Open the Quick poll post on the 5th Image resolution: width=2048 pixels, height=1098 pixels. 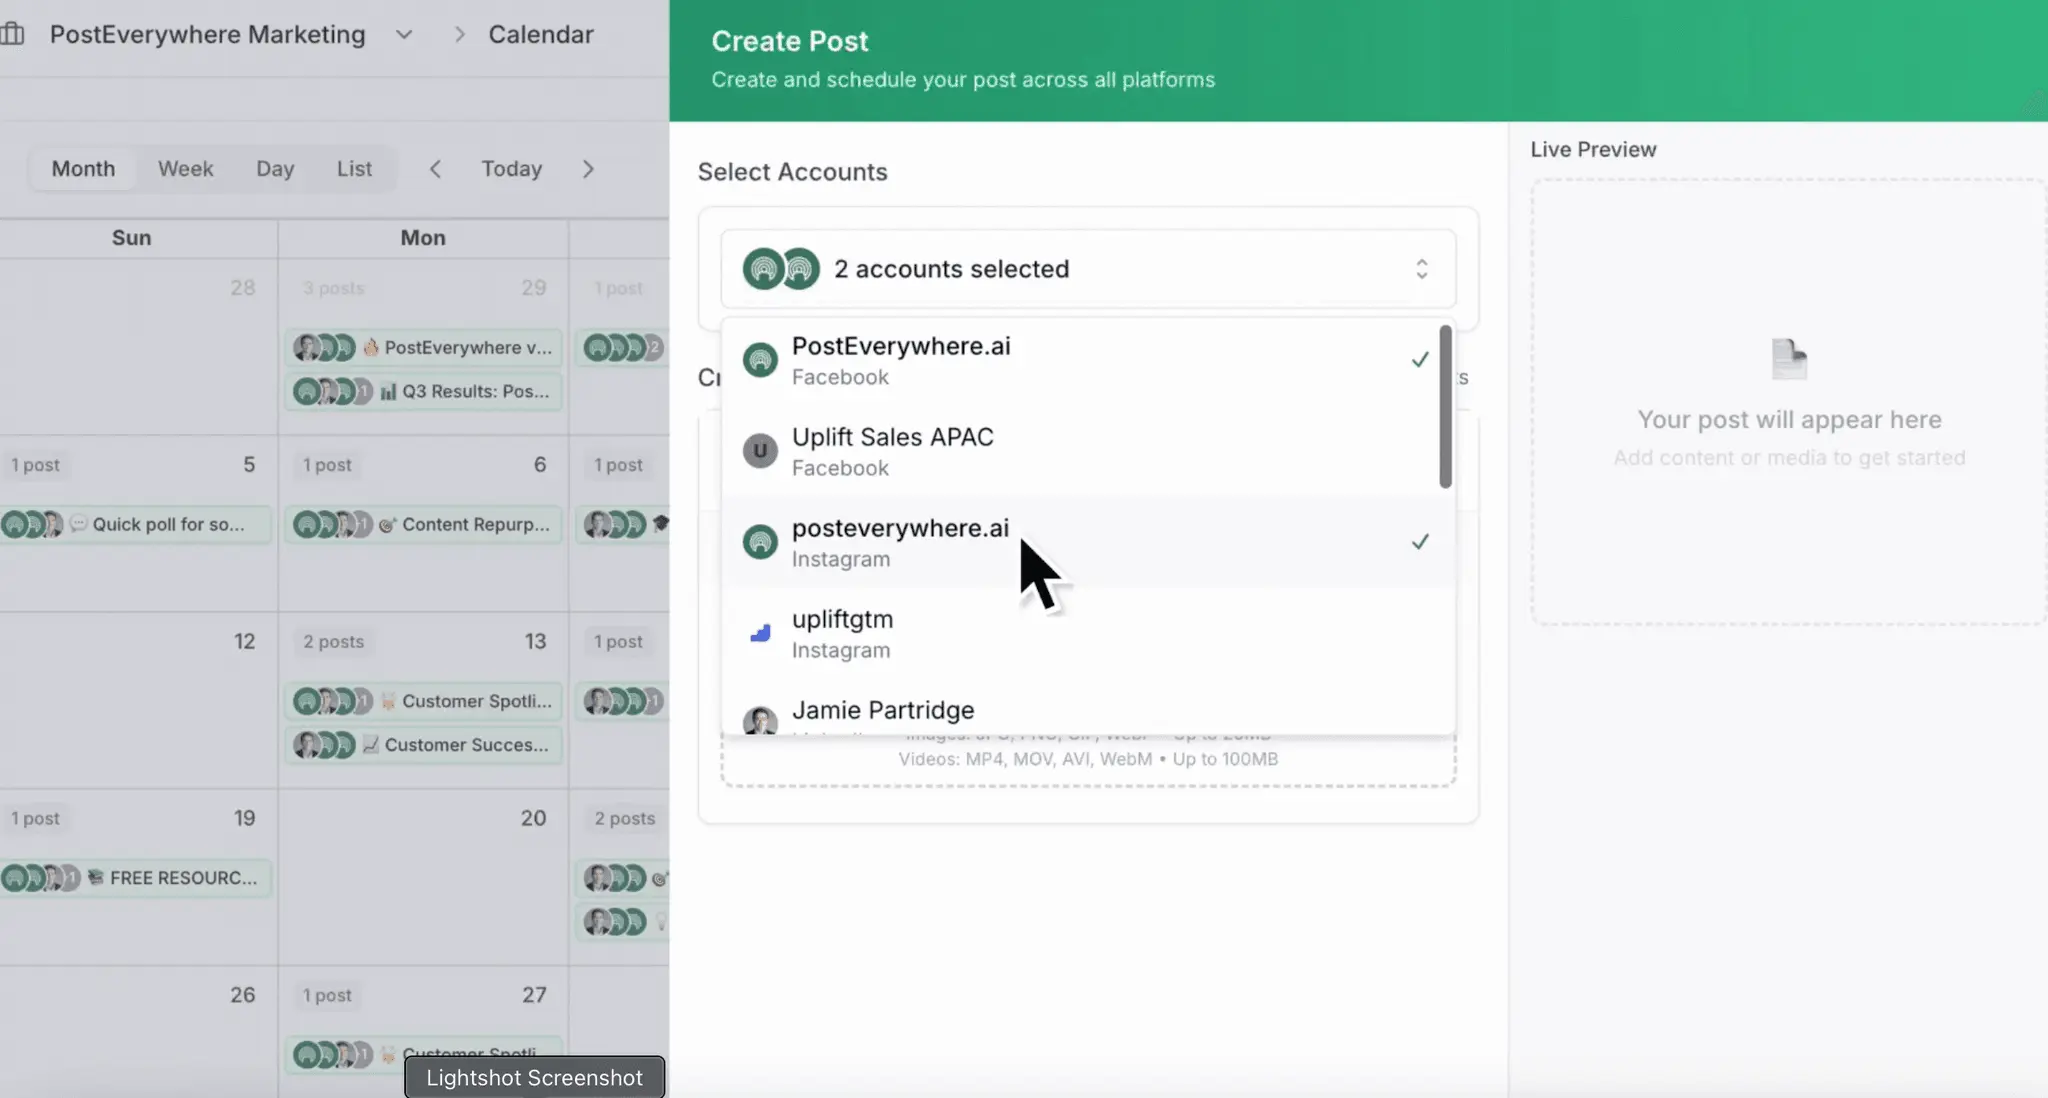[134, 524]
